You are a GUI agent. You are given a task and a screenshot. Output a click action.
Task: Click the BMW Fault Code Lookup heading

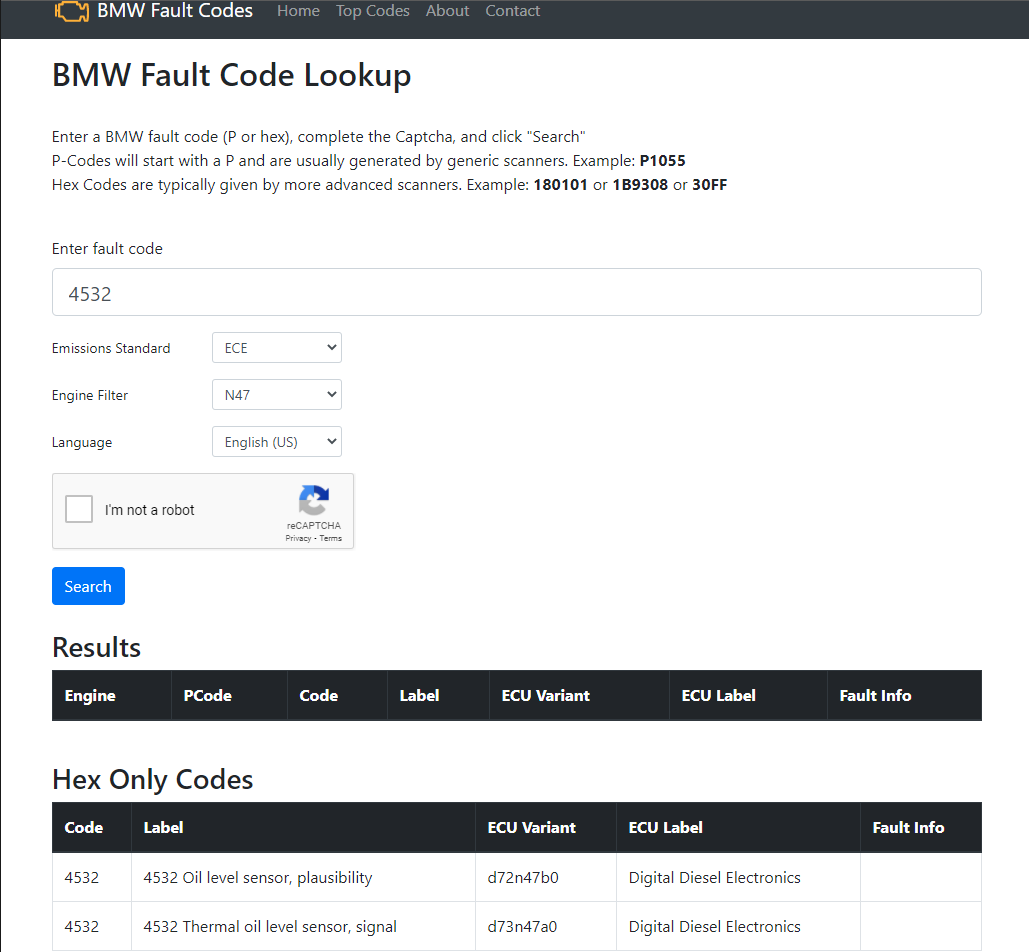[x=232, y=75]
